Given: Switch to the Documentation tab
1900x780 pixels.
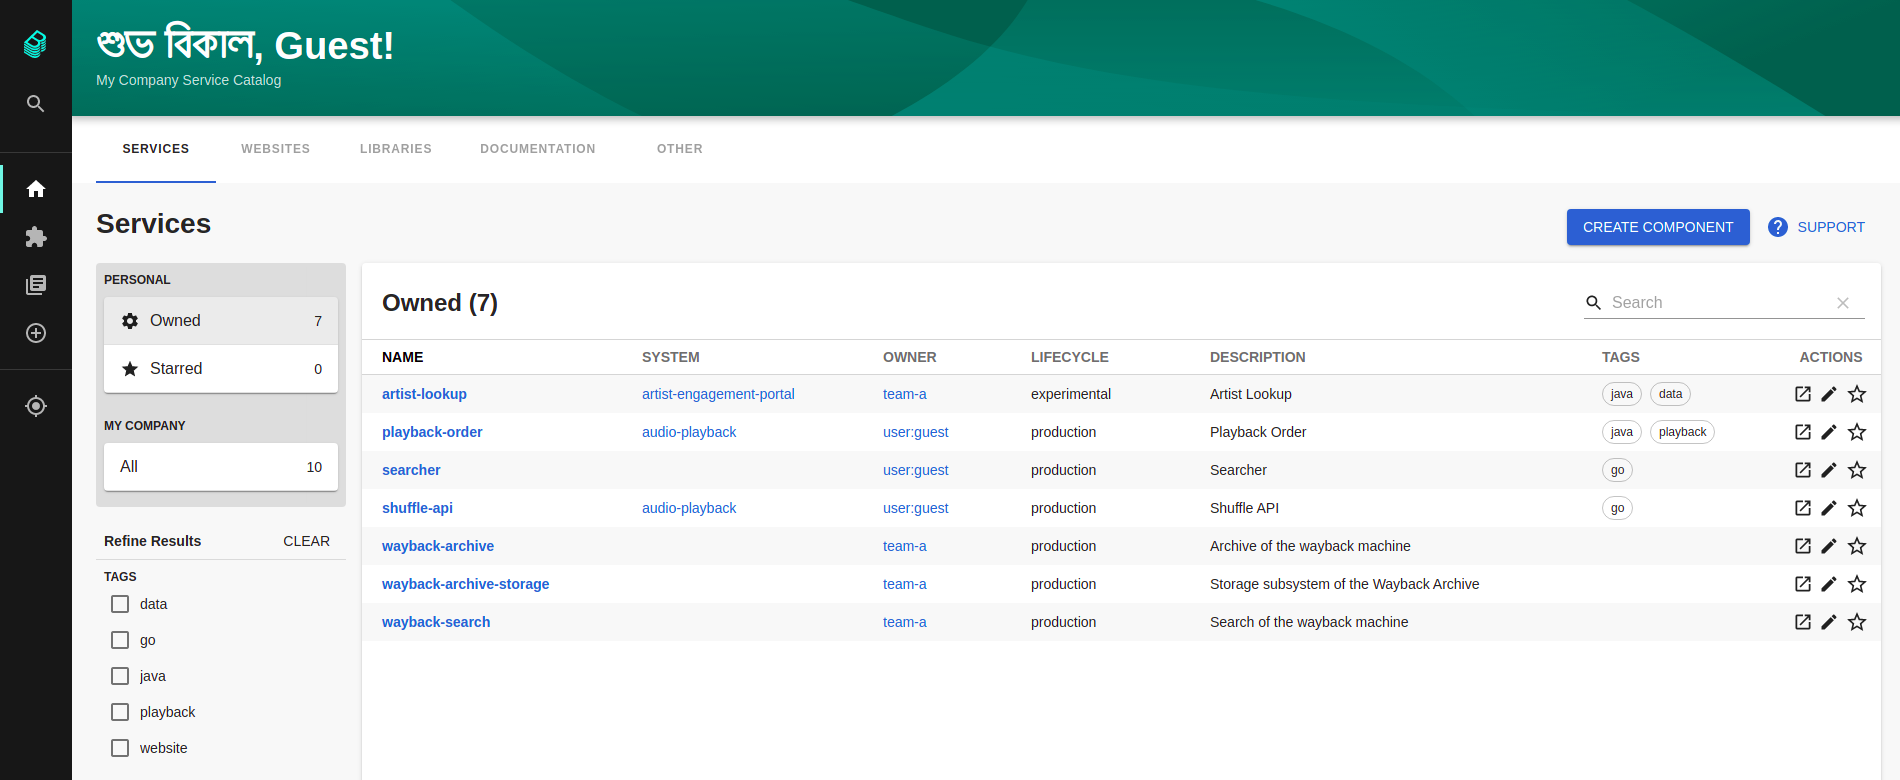Looking at the screenshot, I should point(538,149).
